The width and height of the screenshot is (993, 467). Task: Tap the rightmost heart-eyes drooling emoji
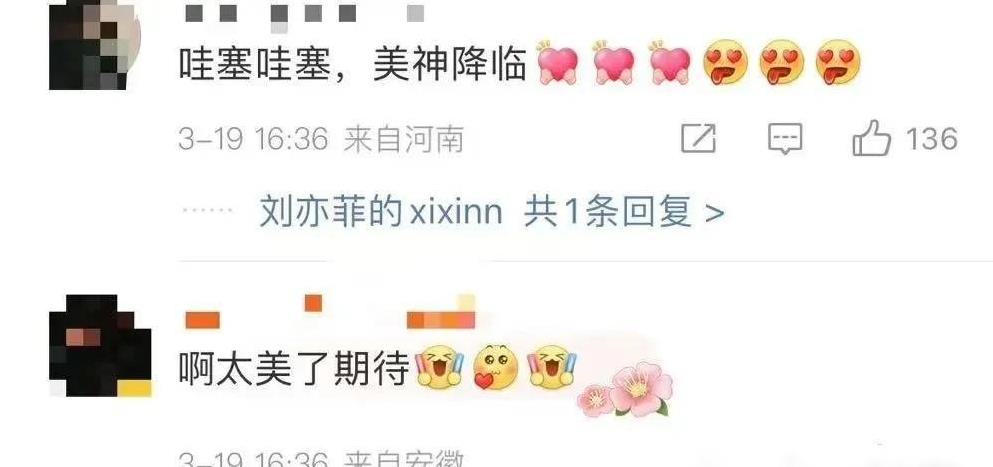[838, 63]
